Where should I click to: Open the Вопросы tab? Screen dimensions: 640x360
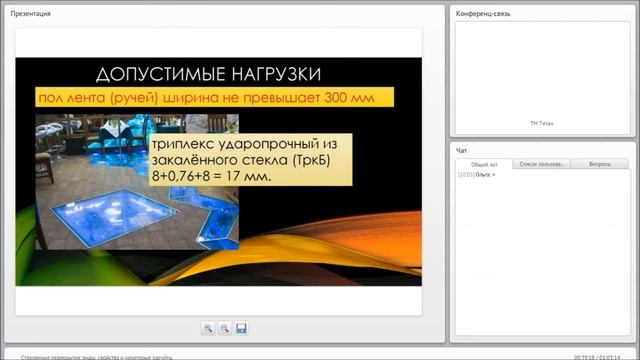[x=600, y=164]
